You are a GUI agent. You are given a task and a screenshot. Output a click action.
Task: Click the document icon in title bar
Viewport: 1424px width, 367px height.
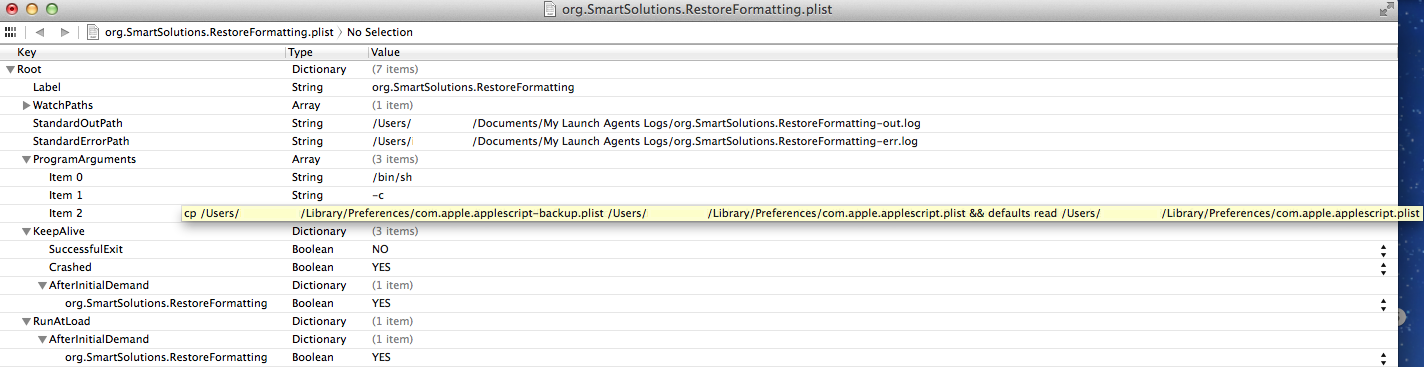click(549, 10)
